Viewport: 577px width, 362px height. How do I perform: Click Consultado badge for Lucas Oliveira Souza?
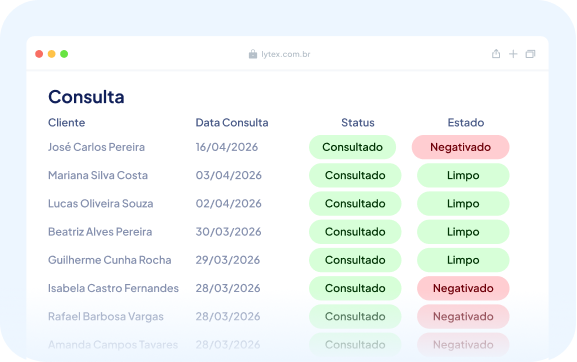[355, 203]
